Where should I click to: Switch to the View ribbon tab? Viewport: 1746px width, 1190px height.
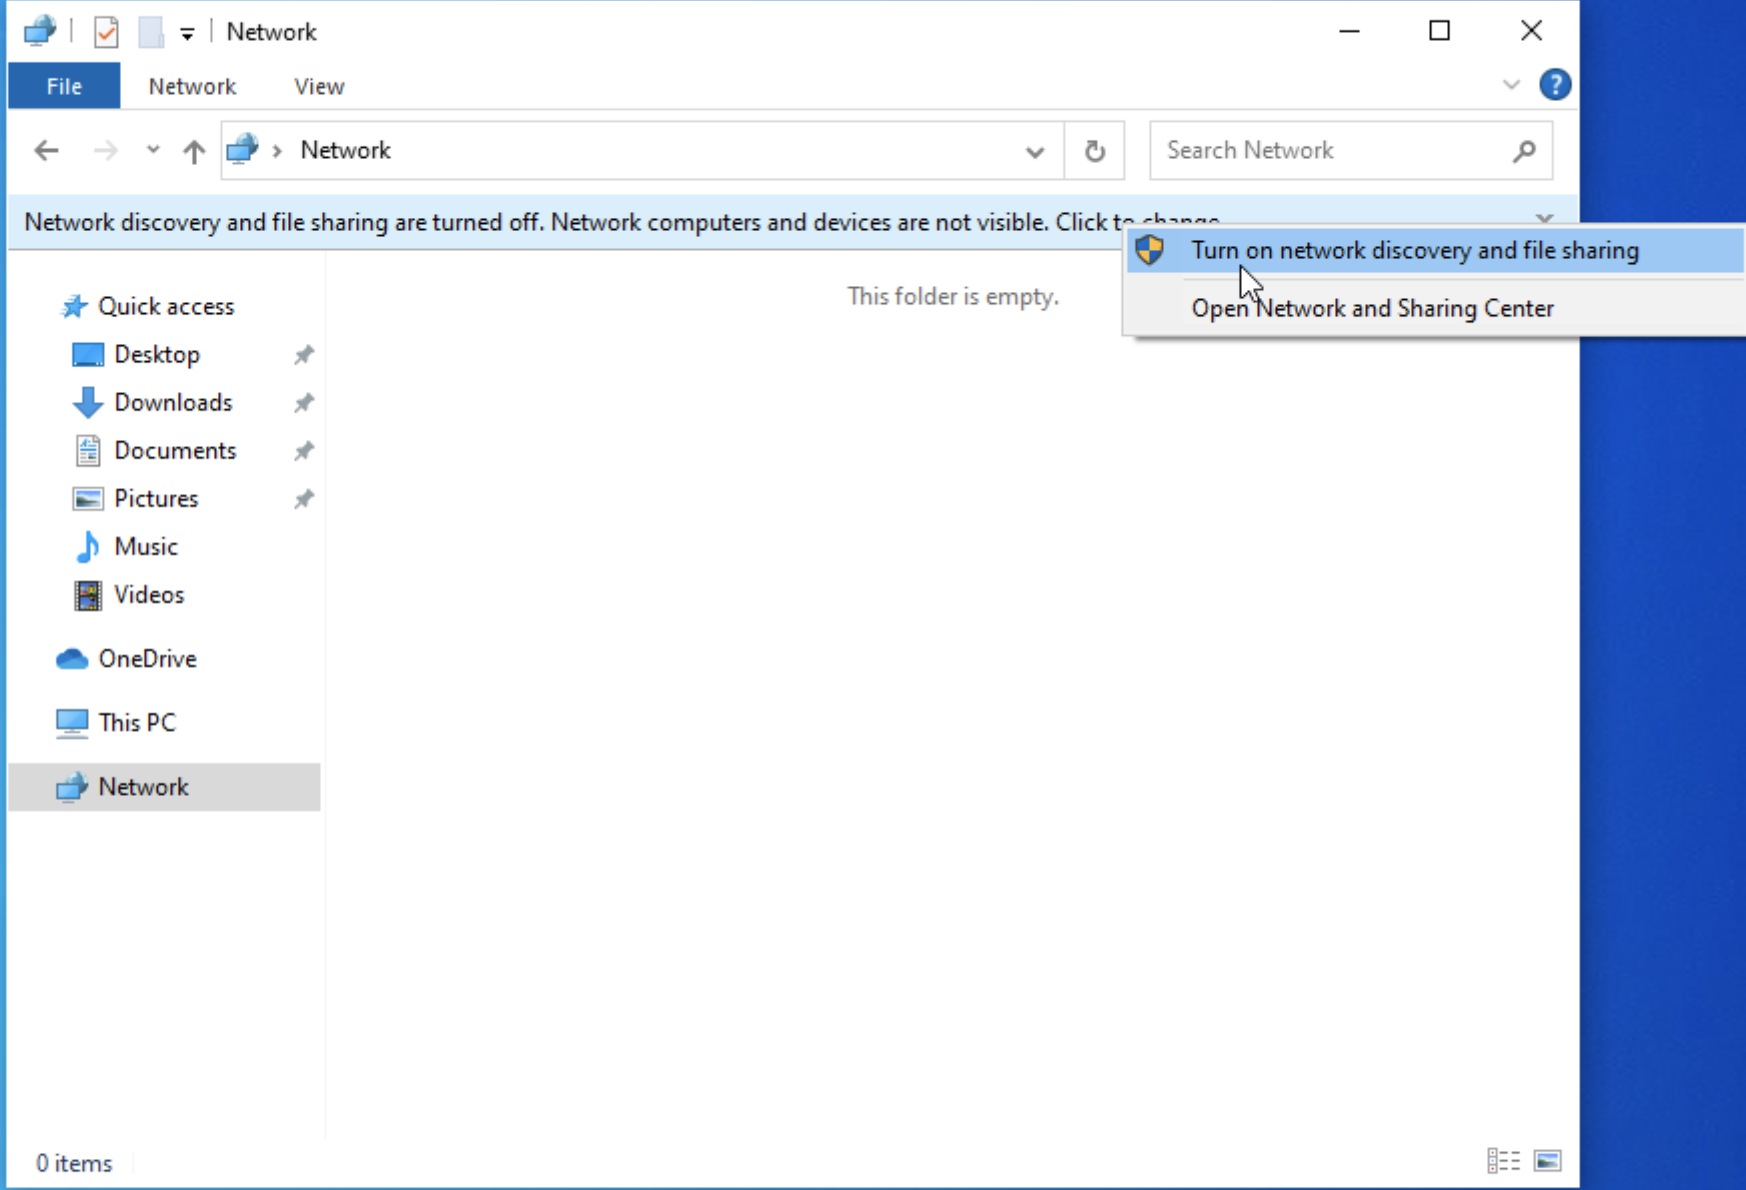coord(319,86)
